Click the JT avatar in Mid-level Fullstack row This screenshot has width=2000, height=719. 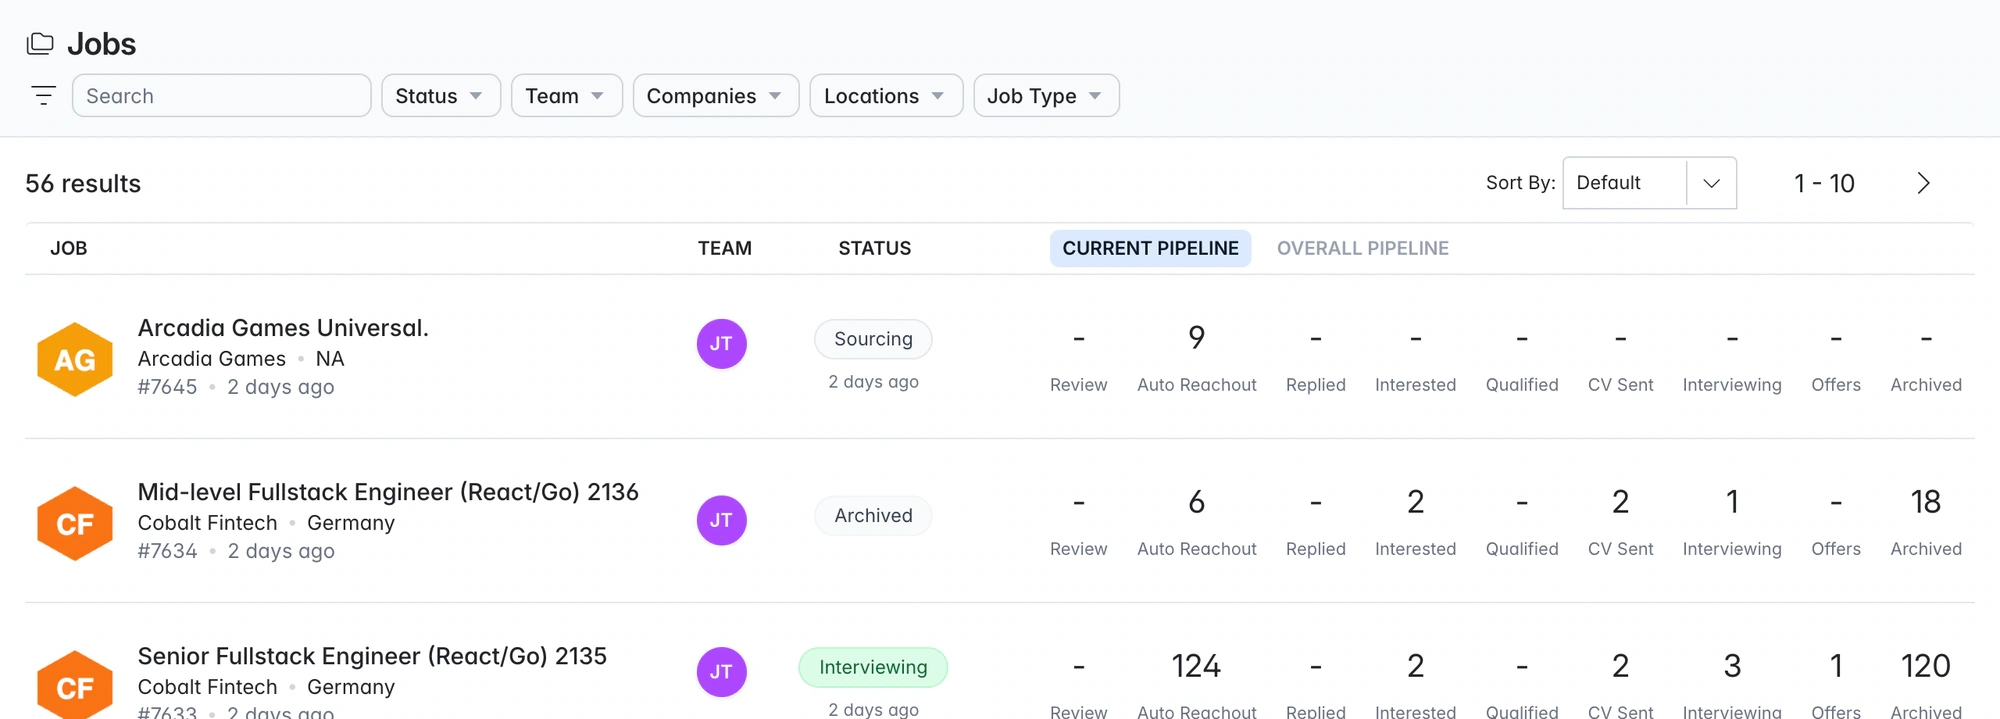(721, 520)
